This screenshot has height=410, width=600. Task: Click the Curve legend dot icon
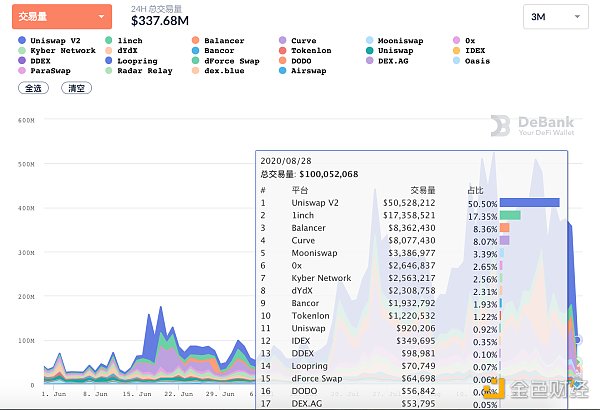pyautogui.click(x=283, y=41)
